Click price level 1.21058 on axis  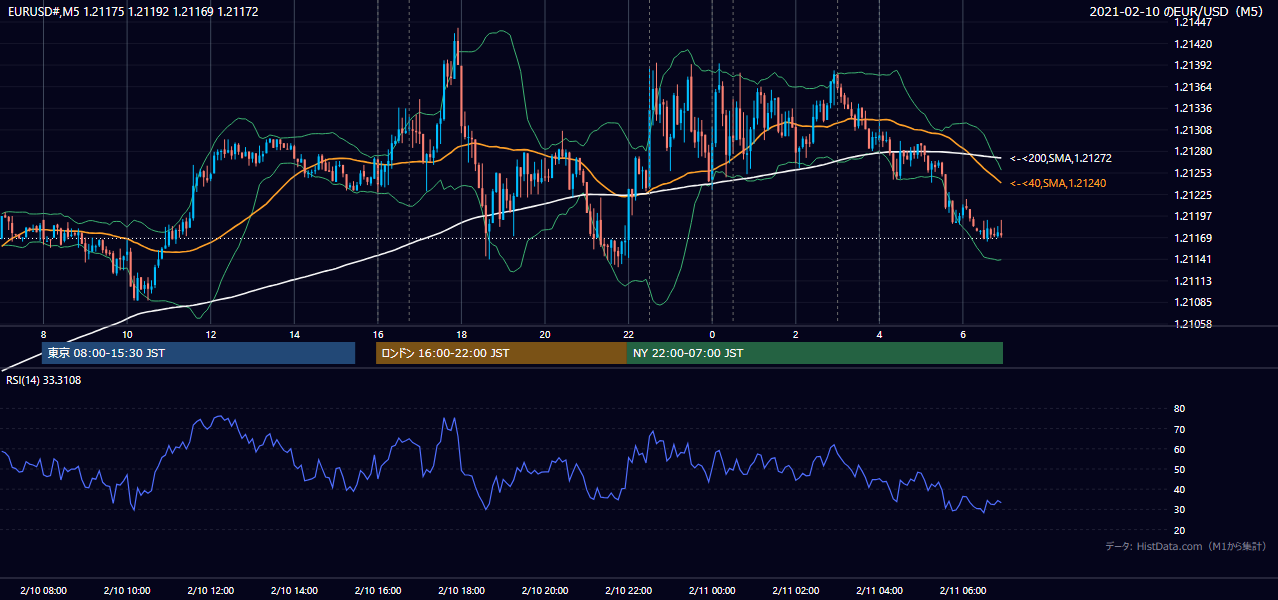pos(1194,324)
